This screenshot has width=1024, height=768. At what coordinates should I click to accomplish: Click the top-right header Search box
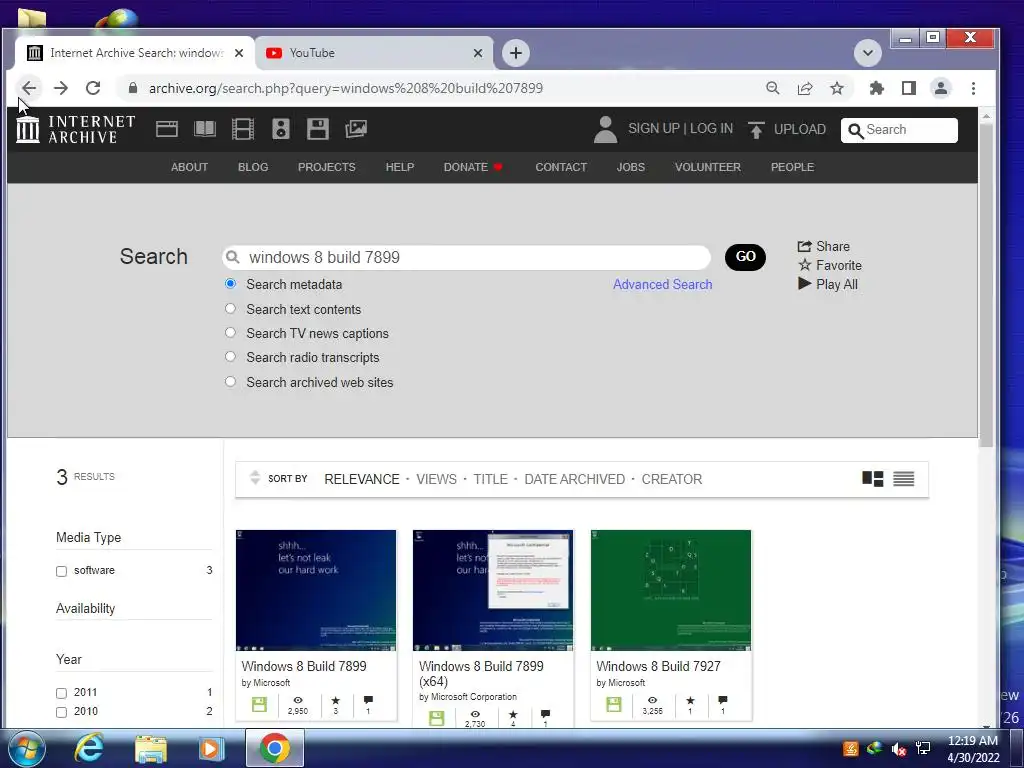click(x=899, y=130)
